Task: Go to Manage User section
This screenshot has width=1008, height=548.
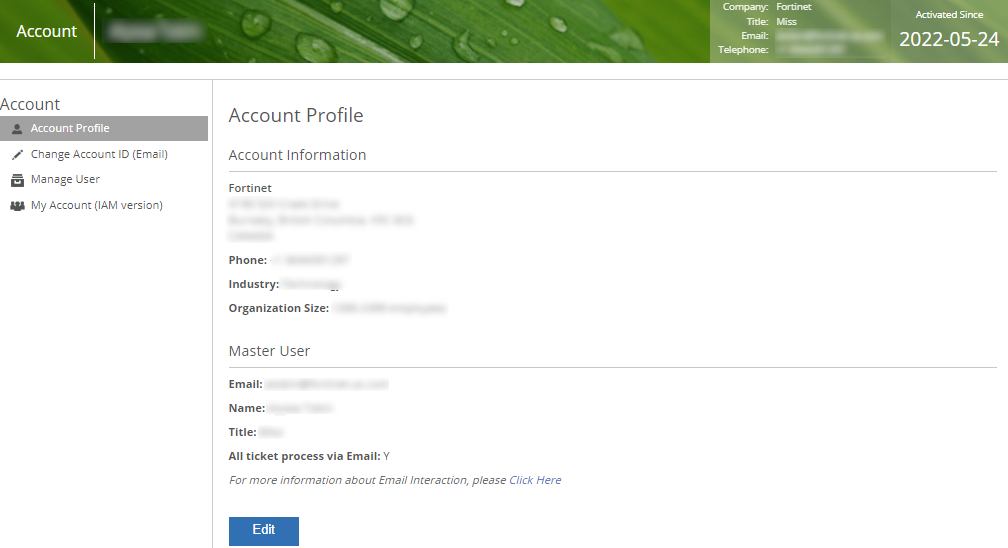Action: tap(65, 180)
